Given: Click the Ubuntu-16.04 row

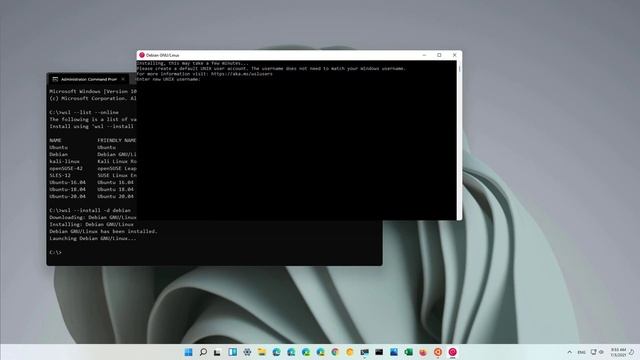Looking at the screenshot, I should pyautogui.click(x=93, y=182).
